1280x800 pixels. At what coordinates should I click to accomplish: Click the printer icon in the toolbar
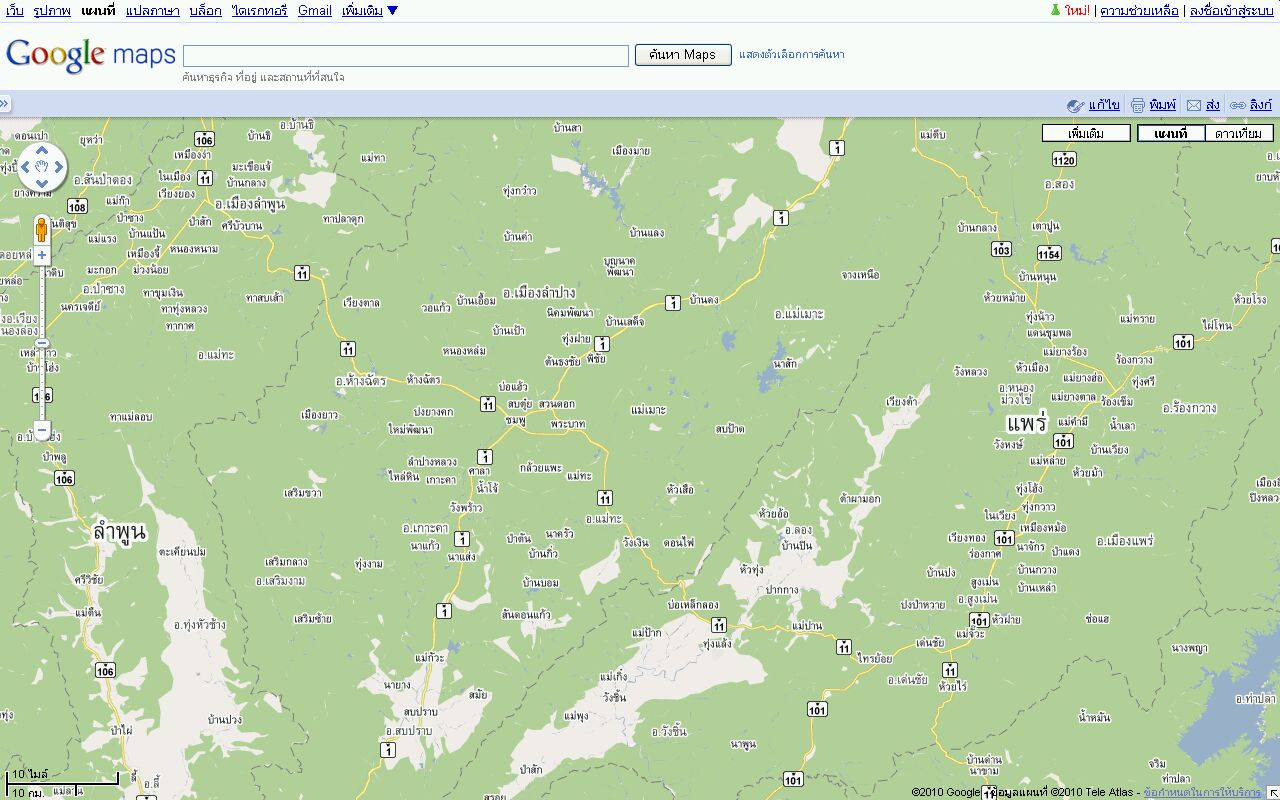(x=1137, y=105)
